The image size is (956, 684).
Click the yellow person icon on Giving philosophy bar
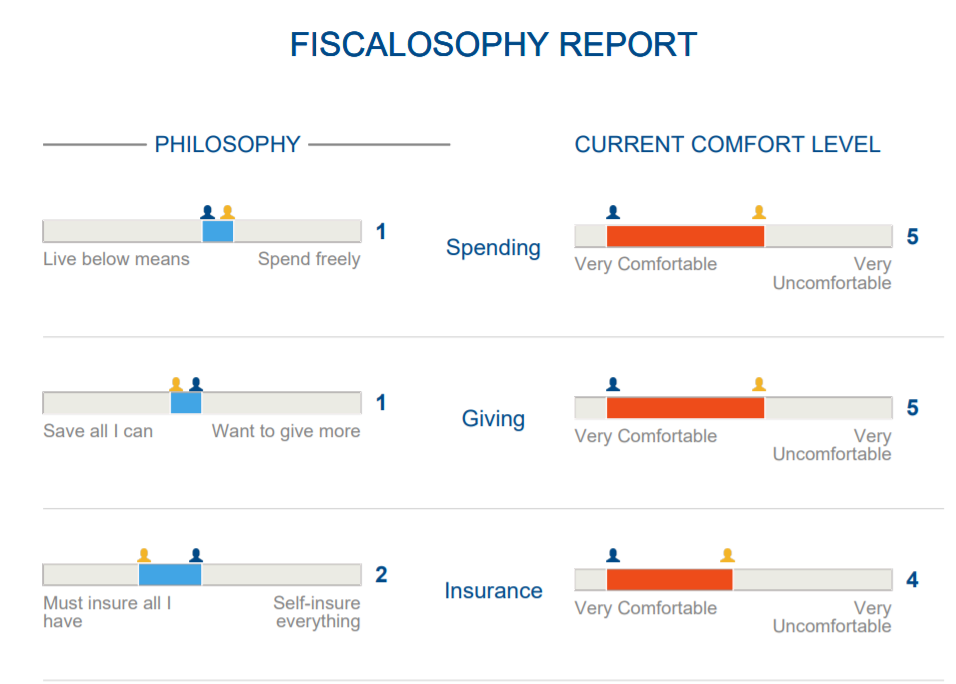coord(176,384)
